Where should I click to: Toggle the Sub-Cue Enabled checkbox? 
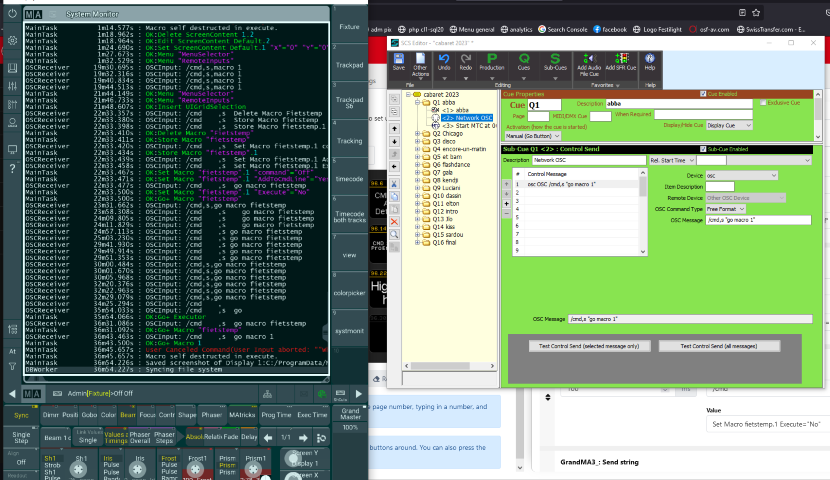coord(702,148)
